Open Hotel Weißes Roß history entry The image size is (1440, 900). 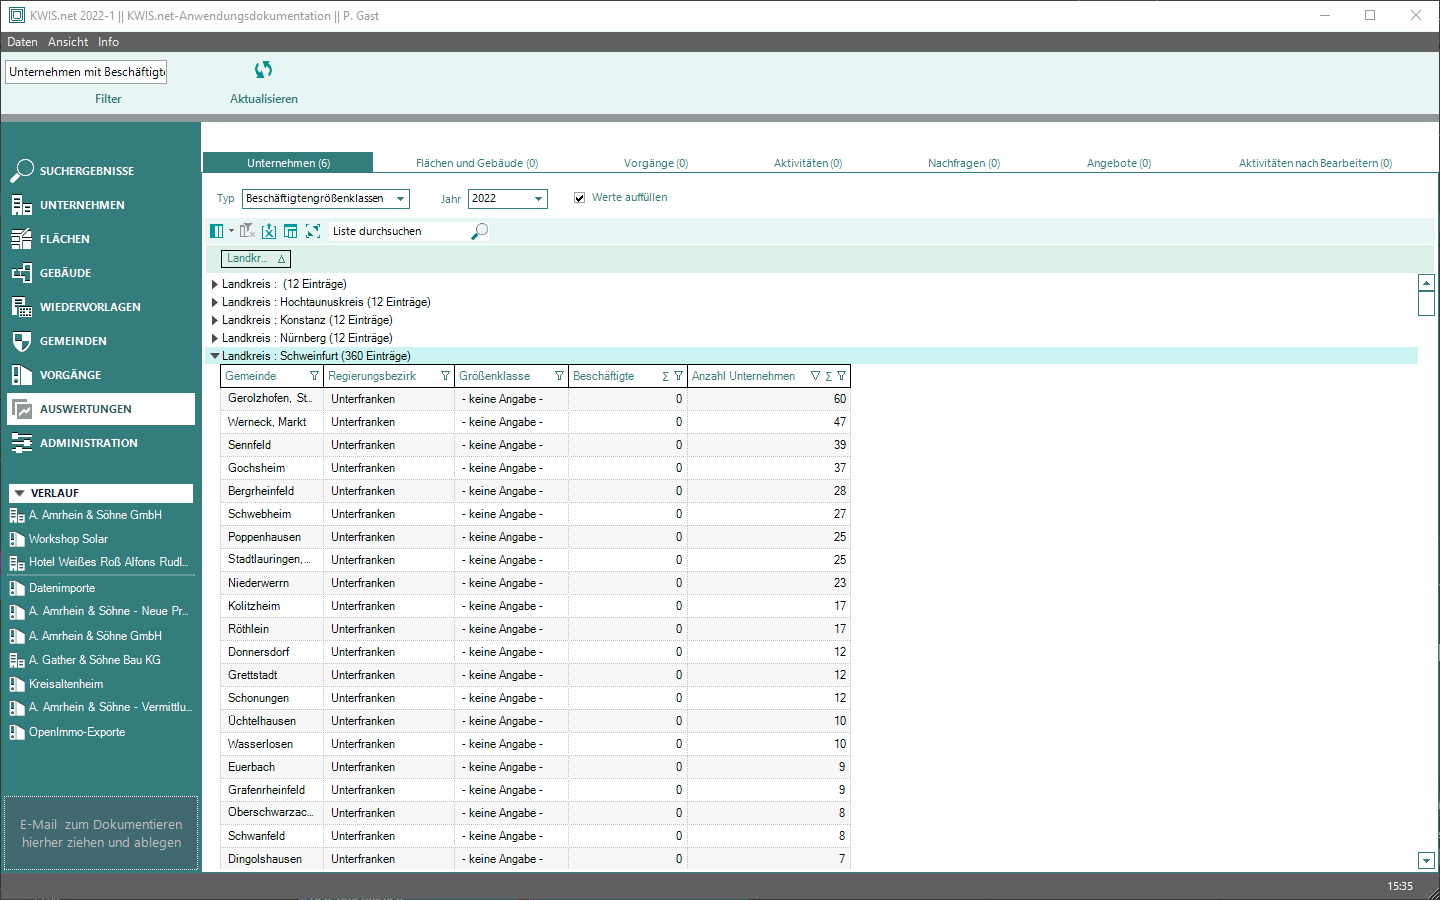point(108,562)
